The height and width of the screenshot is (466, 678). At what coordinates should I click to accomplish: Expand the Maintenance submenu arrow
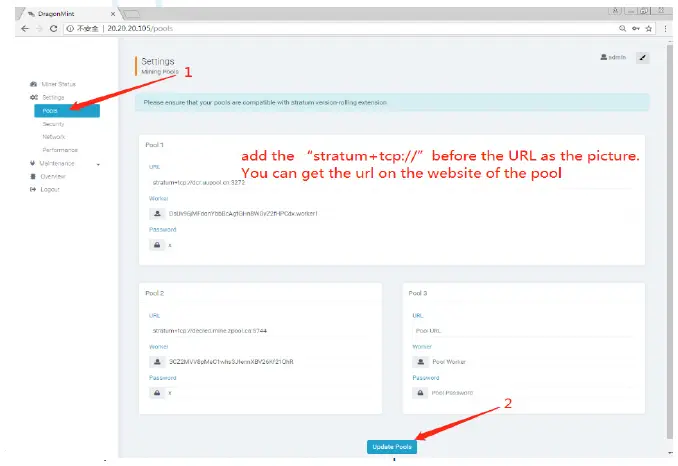click(99, 164)
